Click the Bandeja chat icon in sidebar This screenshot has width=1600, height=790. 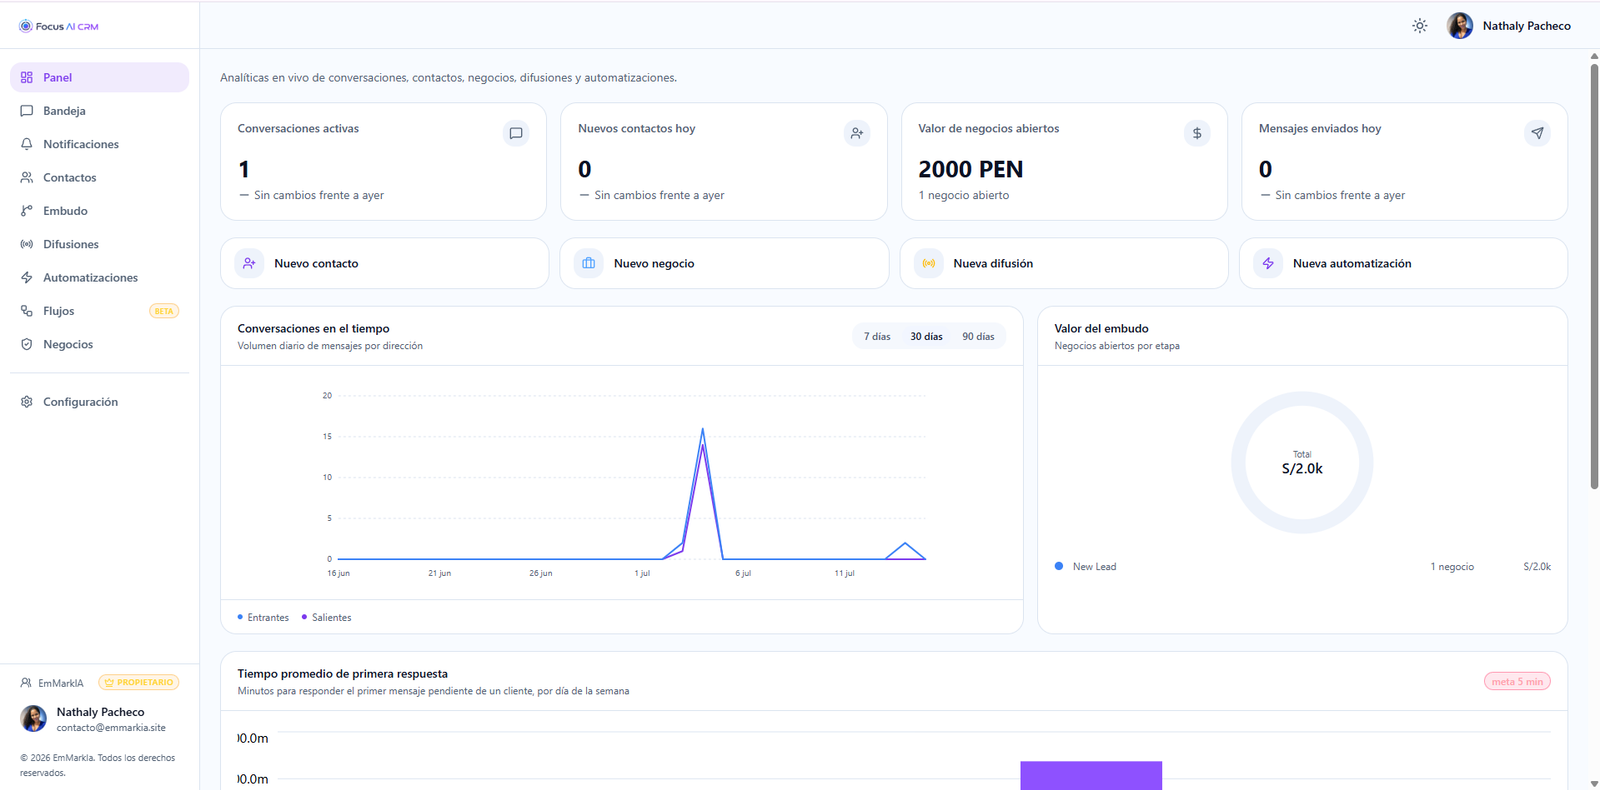[x=27, y=111]
